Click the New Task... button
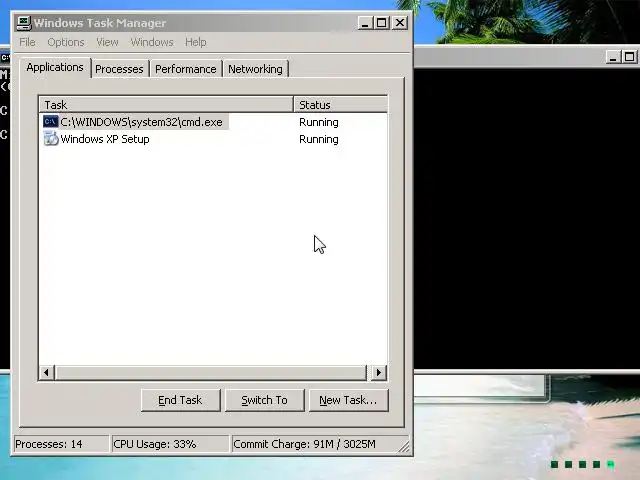Image resolution: width=640 pixels, height=480 pixels. (349, 400)
